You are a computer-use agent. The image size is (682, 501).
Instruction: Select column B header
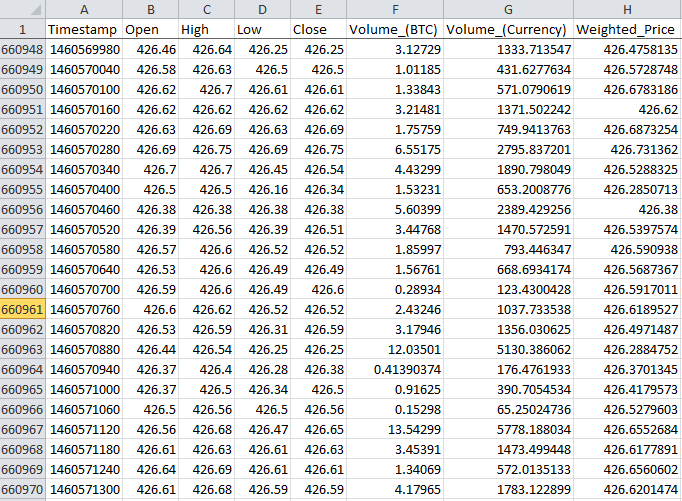150,9
